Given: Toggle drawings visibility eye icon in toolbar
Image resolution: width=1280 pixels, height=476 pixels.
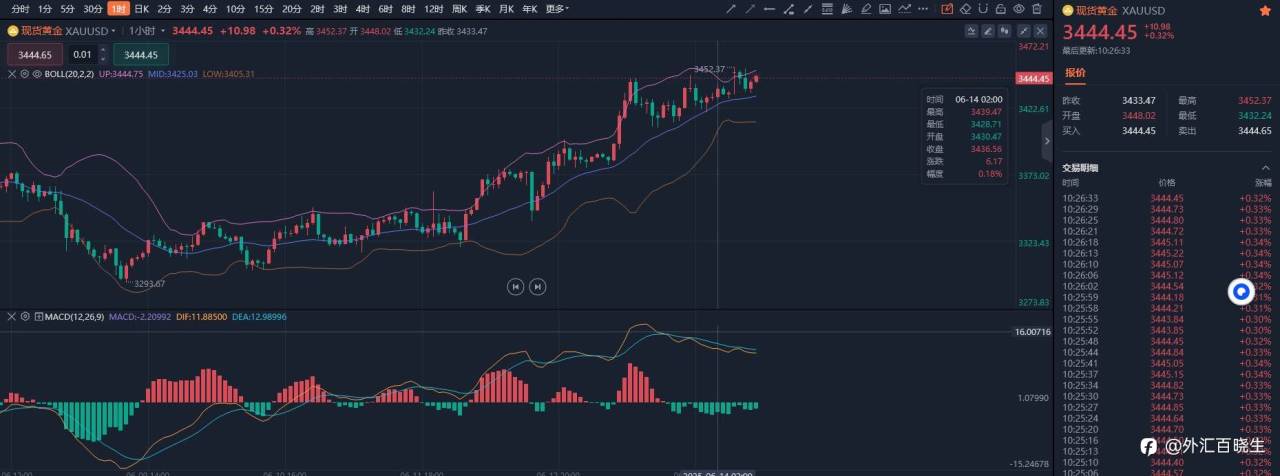Looking at the screenshot, I should 1019,9.
